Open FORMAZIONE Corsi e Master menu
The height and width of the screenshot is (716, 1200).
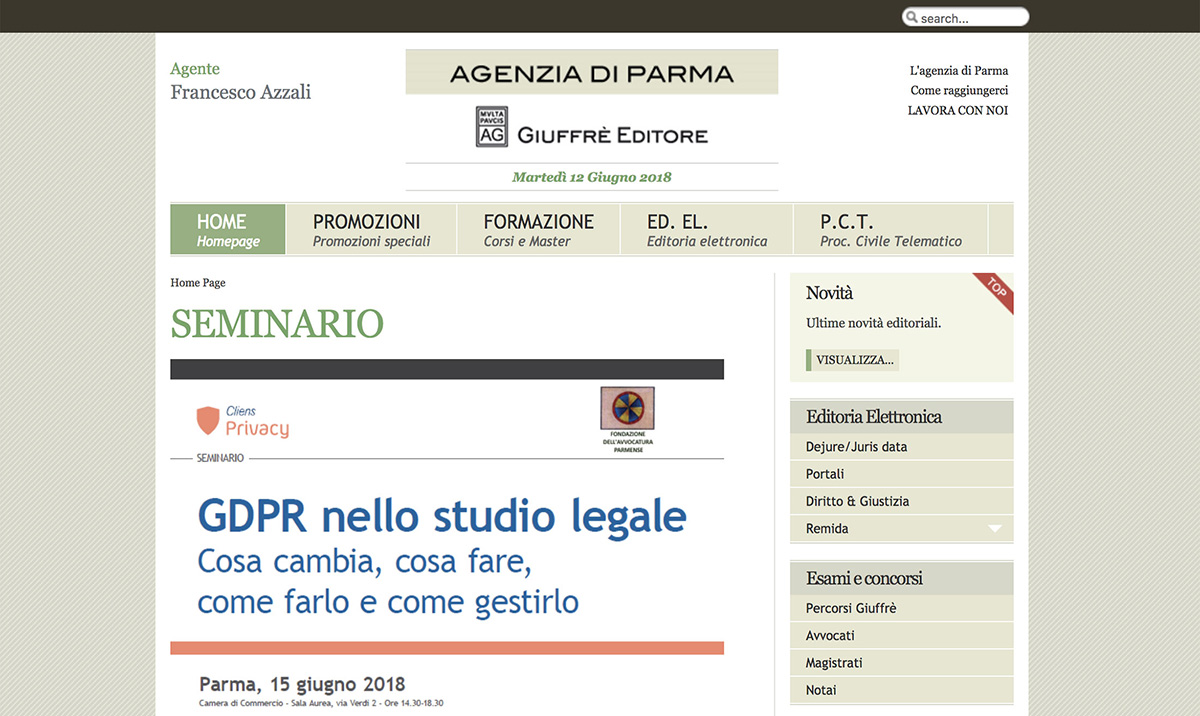538,230
